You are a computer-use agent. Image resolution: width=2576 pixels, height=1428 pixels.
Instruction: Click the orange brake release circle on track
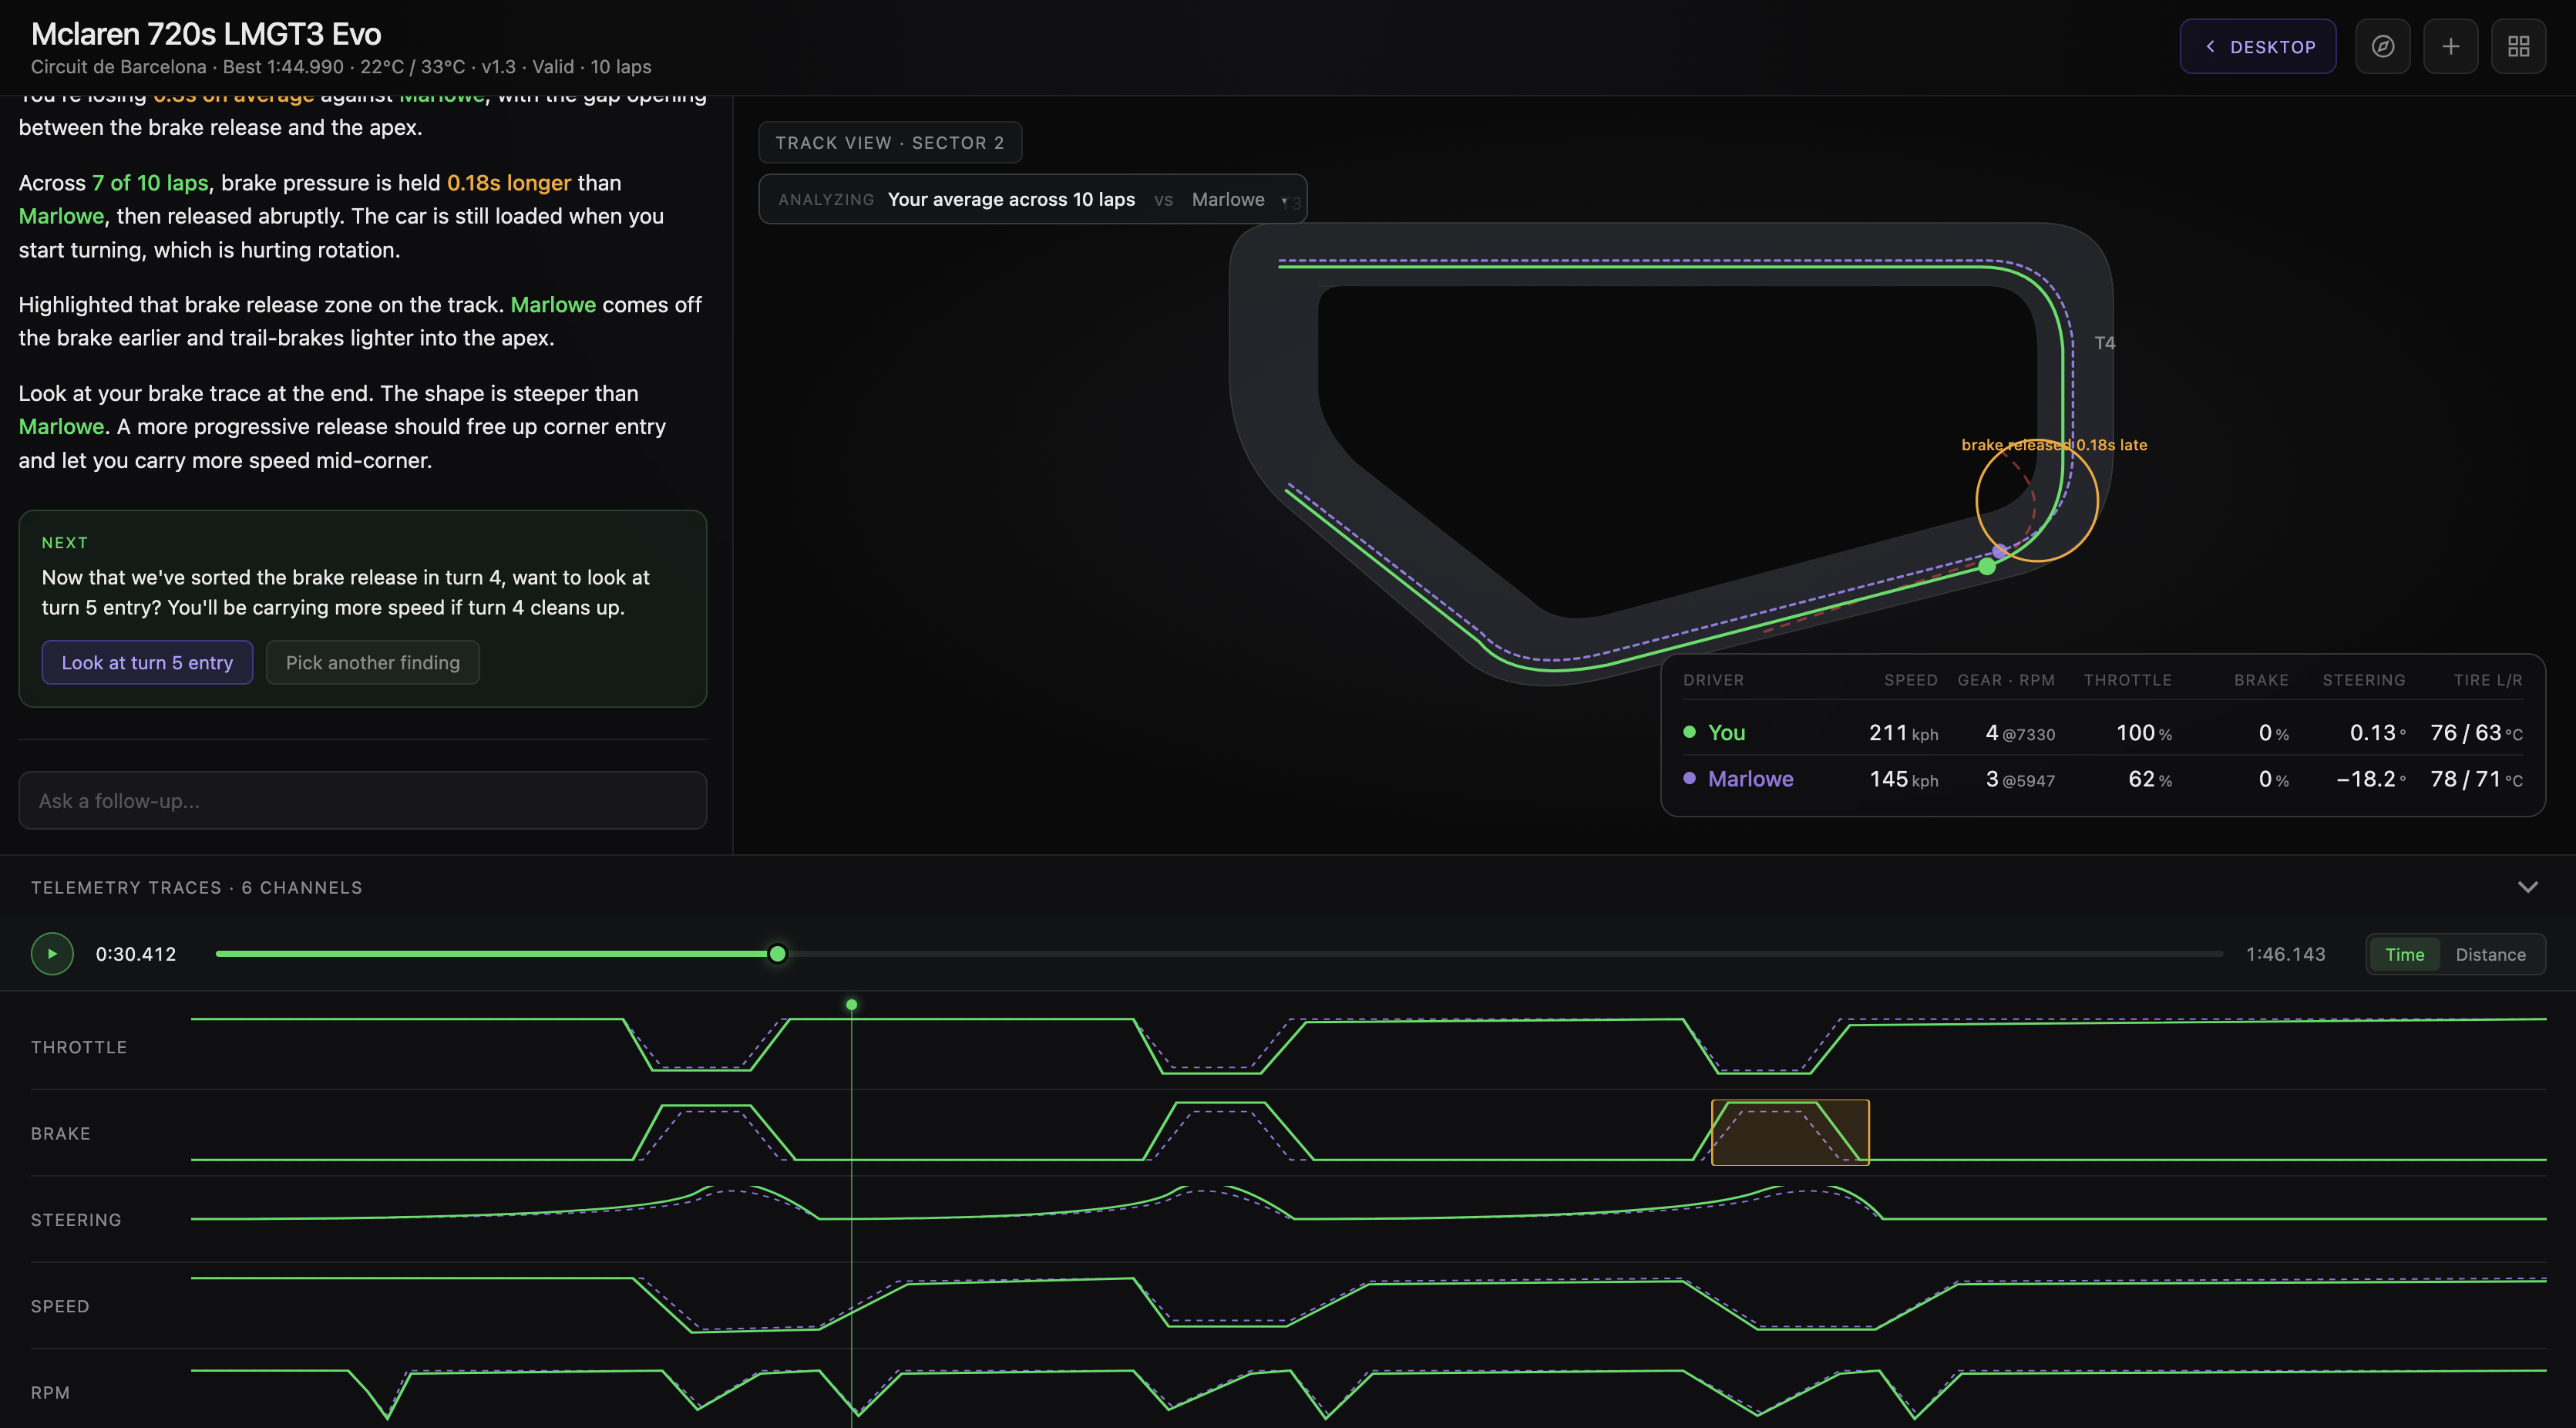pos(2037,500)
